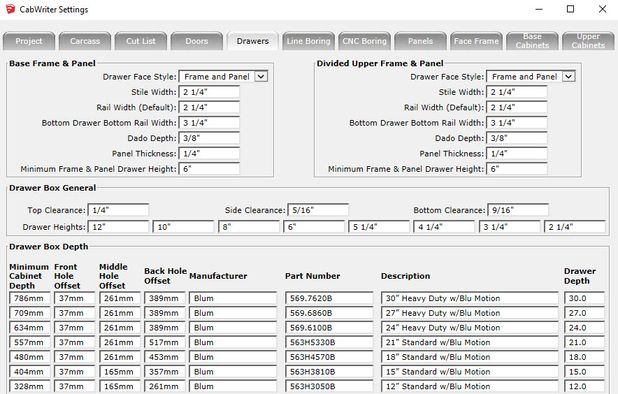The width and height of the screenshot is (618, 394).
Task: Click Part Number 563H5330B field
Action: coord(329,342)
